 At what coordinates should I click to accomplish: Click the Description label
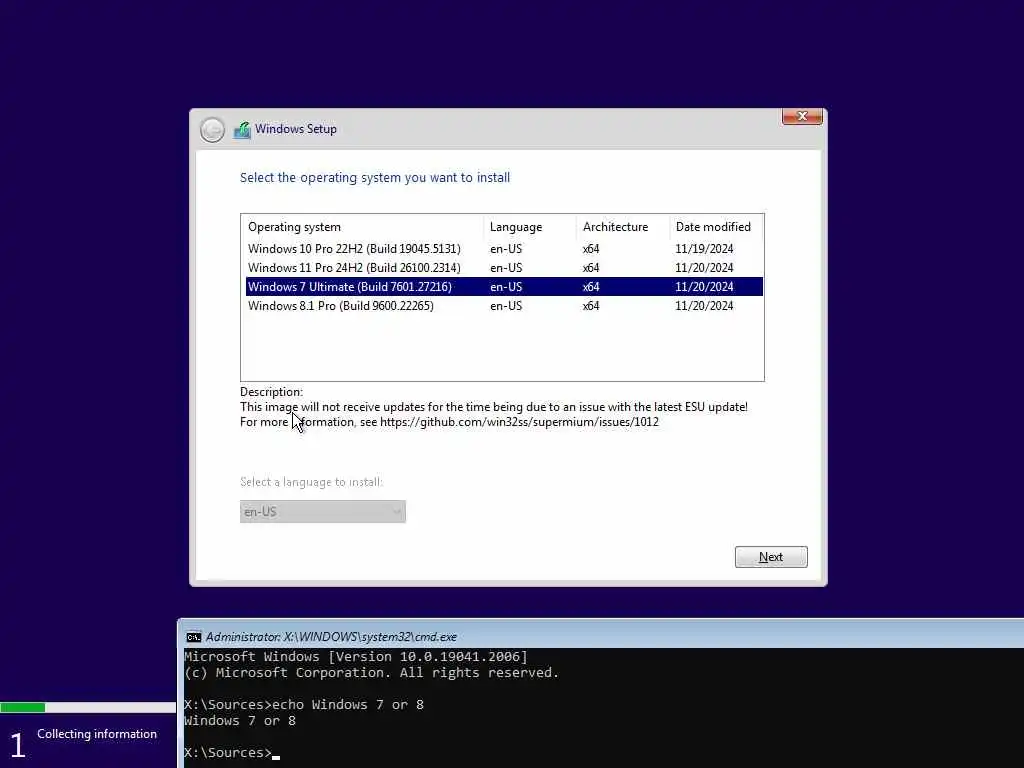pos(271,392)
